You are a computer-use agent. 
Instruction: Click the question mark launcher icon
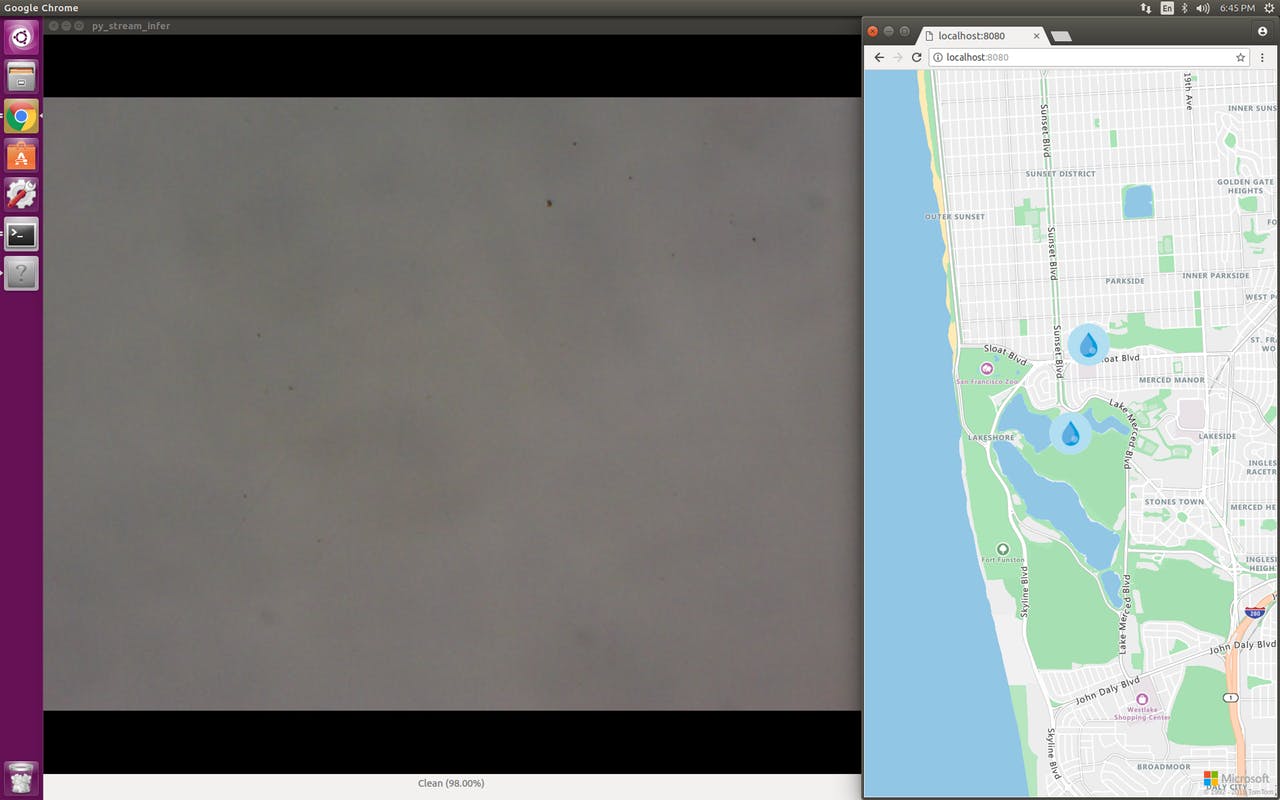click(x=21, y=273)
